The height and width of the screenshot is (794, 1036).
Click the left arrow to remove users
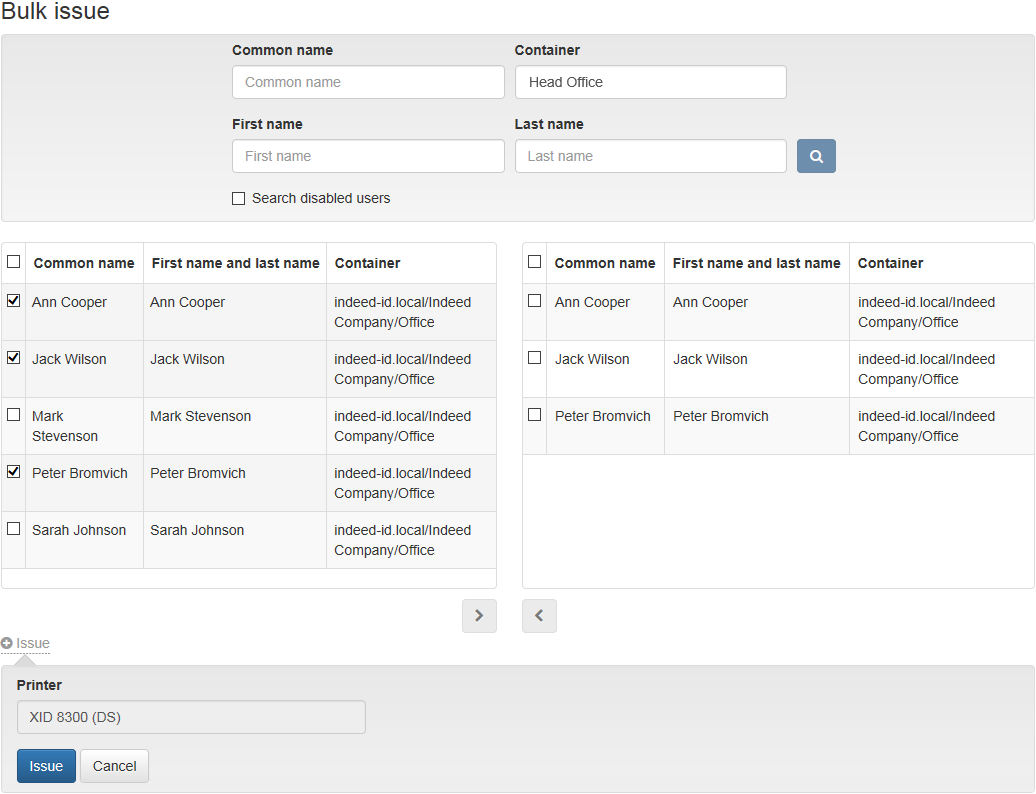tap(539, 616)
